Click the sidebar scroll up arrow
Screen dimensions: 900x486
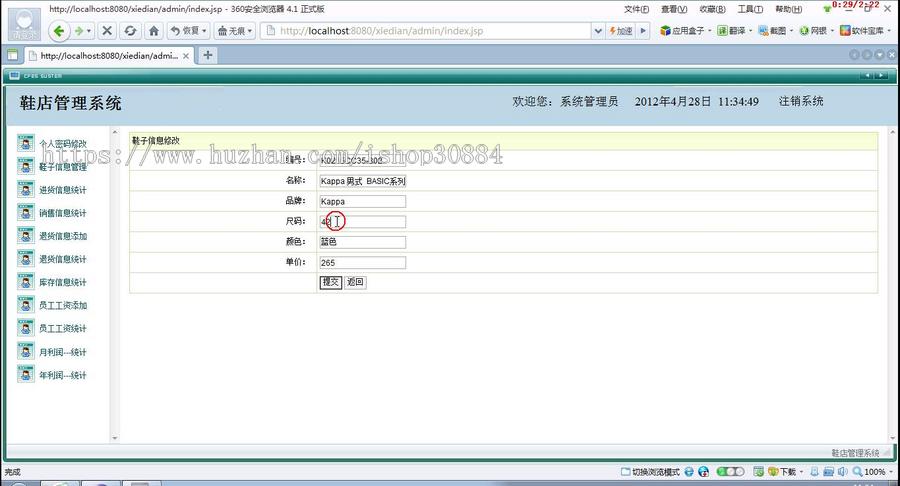(115, 133)
